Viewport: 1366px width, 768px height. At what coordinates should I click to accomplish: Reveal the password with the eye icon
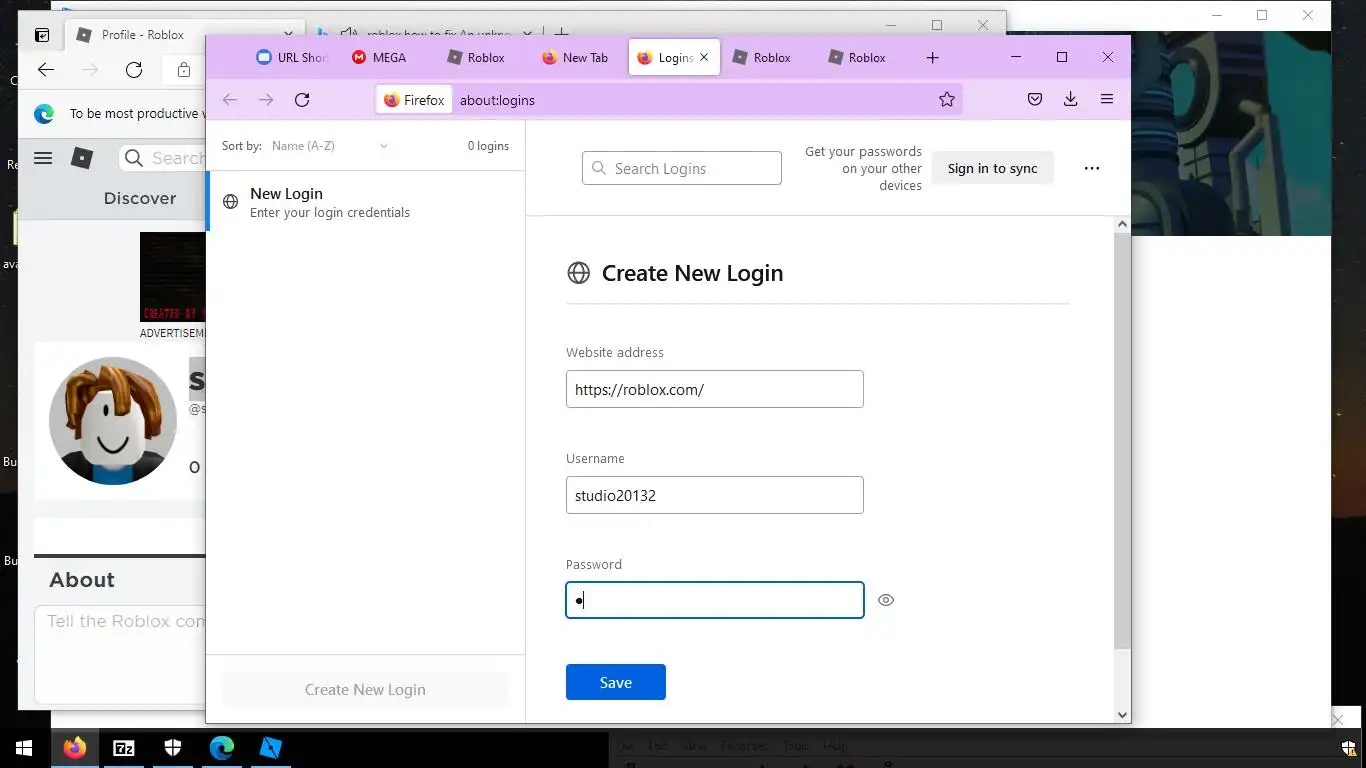pyautogui.click(x=886, y=600)
